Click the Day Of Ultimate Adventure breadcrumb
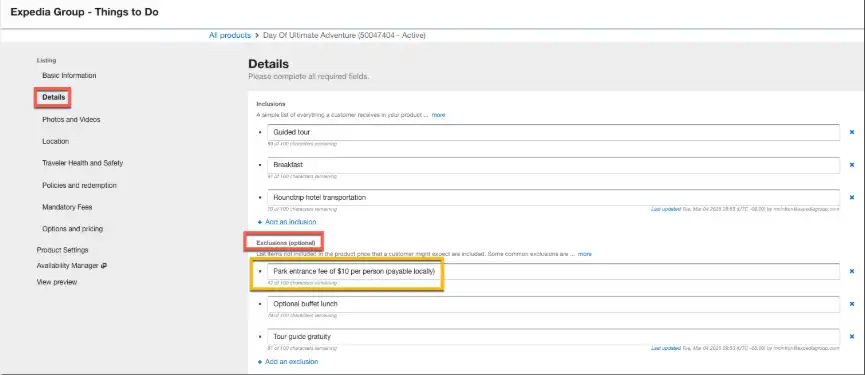The width and height of the screenshot is (865, 375). [x=344, y=35]
